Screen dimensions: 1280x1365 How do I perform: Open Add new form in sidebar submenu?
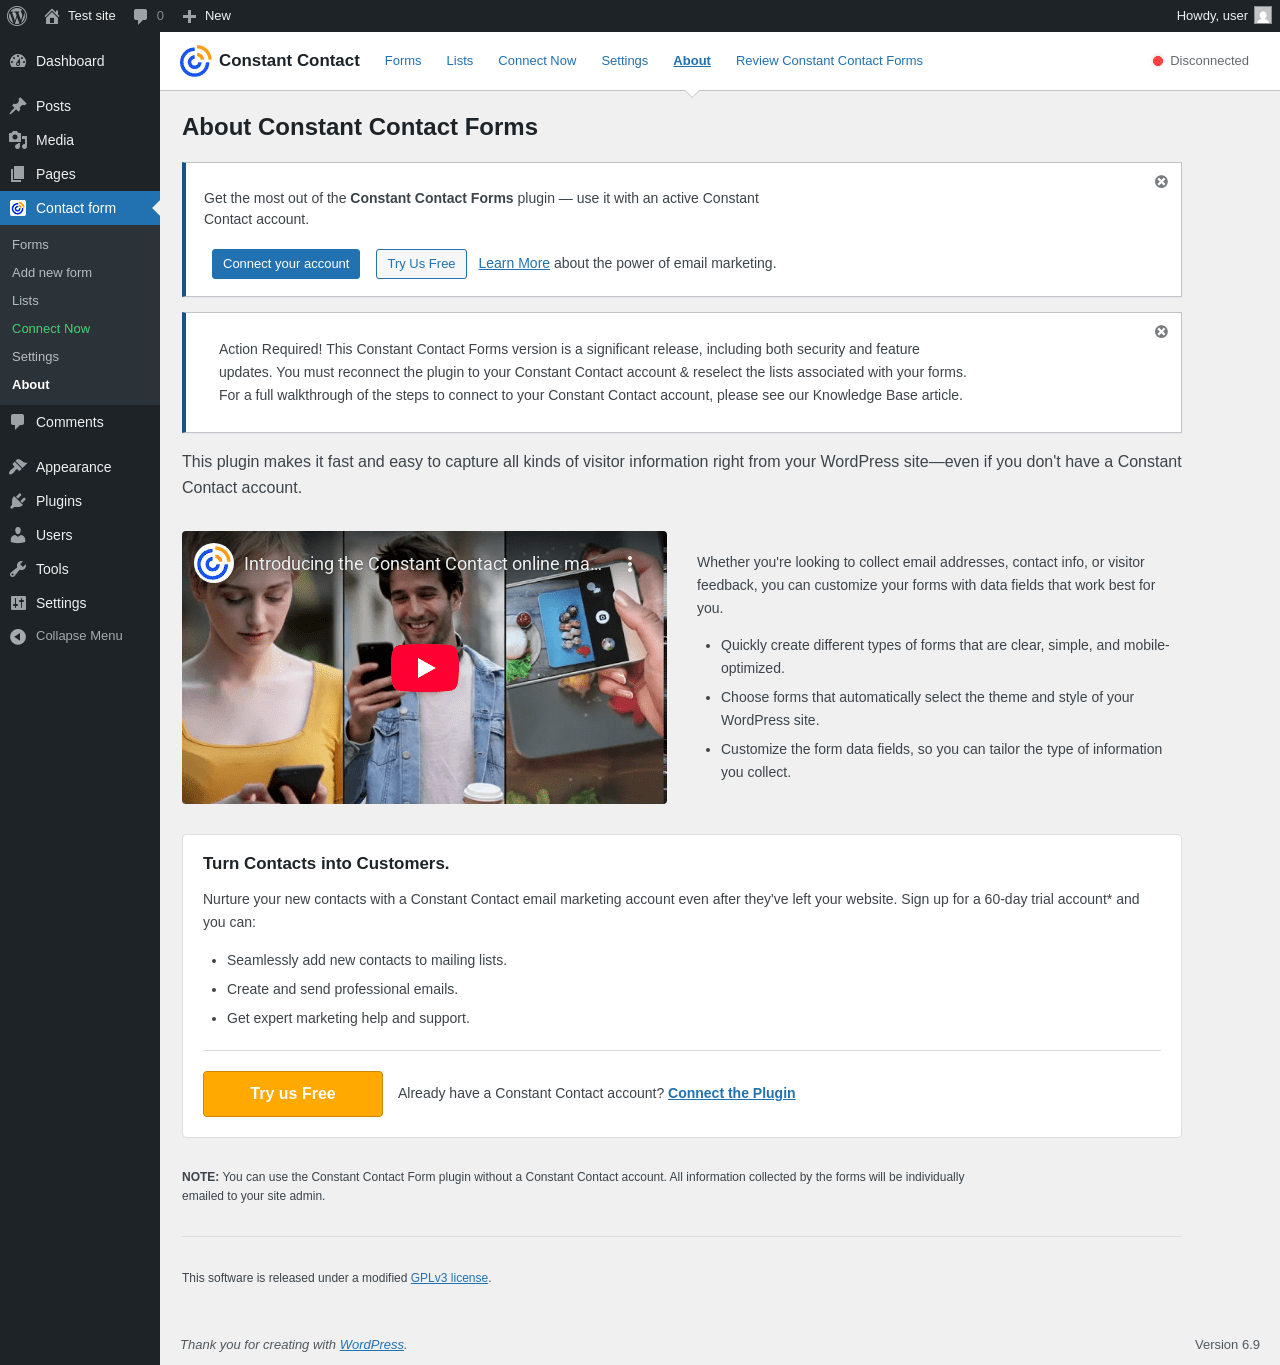click(x=52, y=273)
